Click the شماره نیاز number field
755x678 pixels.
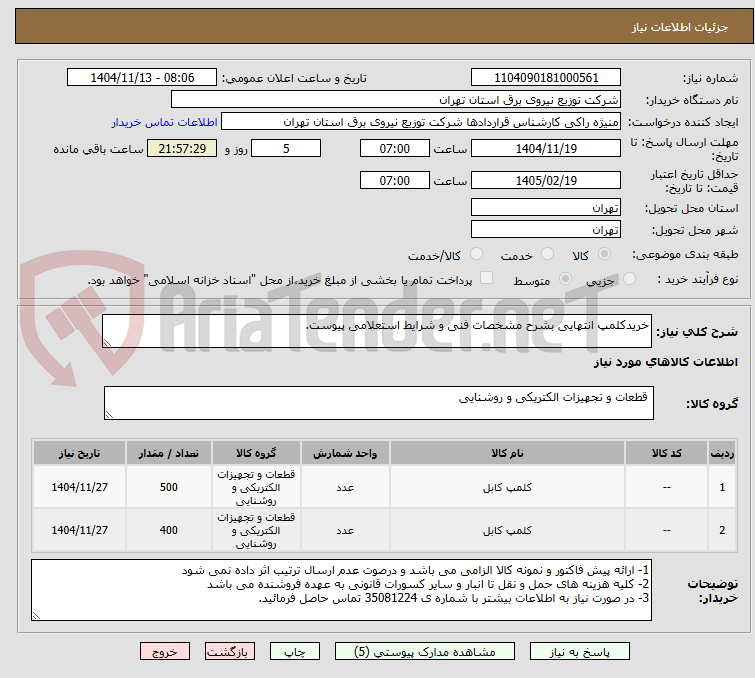click(546, 78)
